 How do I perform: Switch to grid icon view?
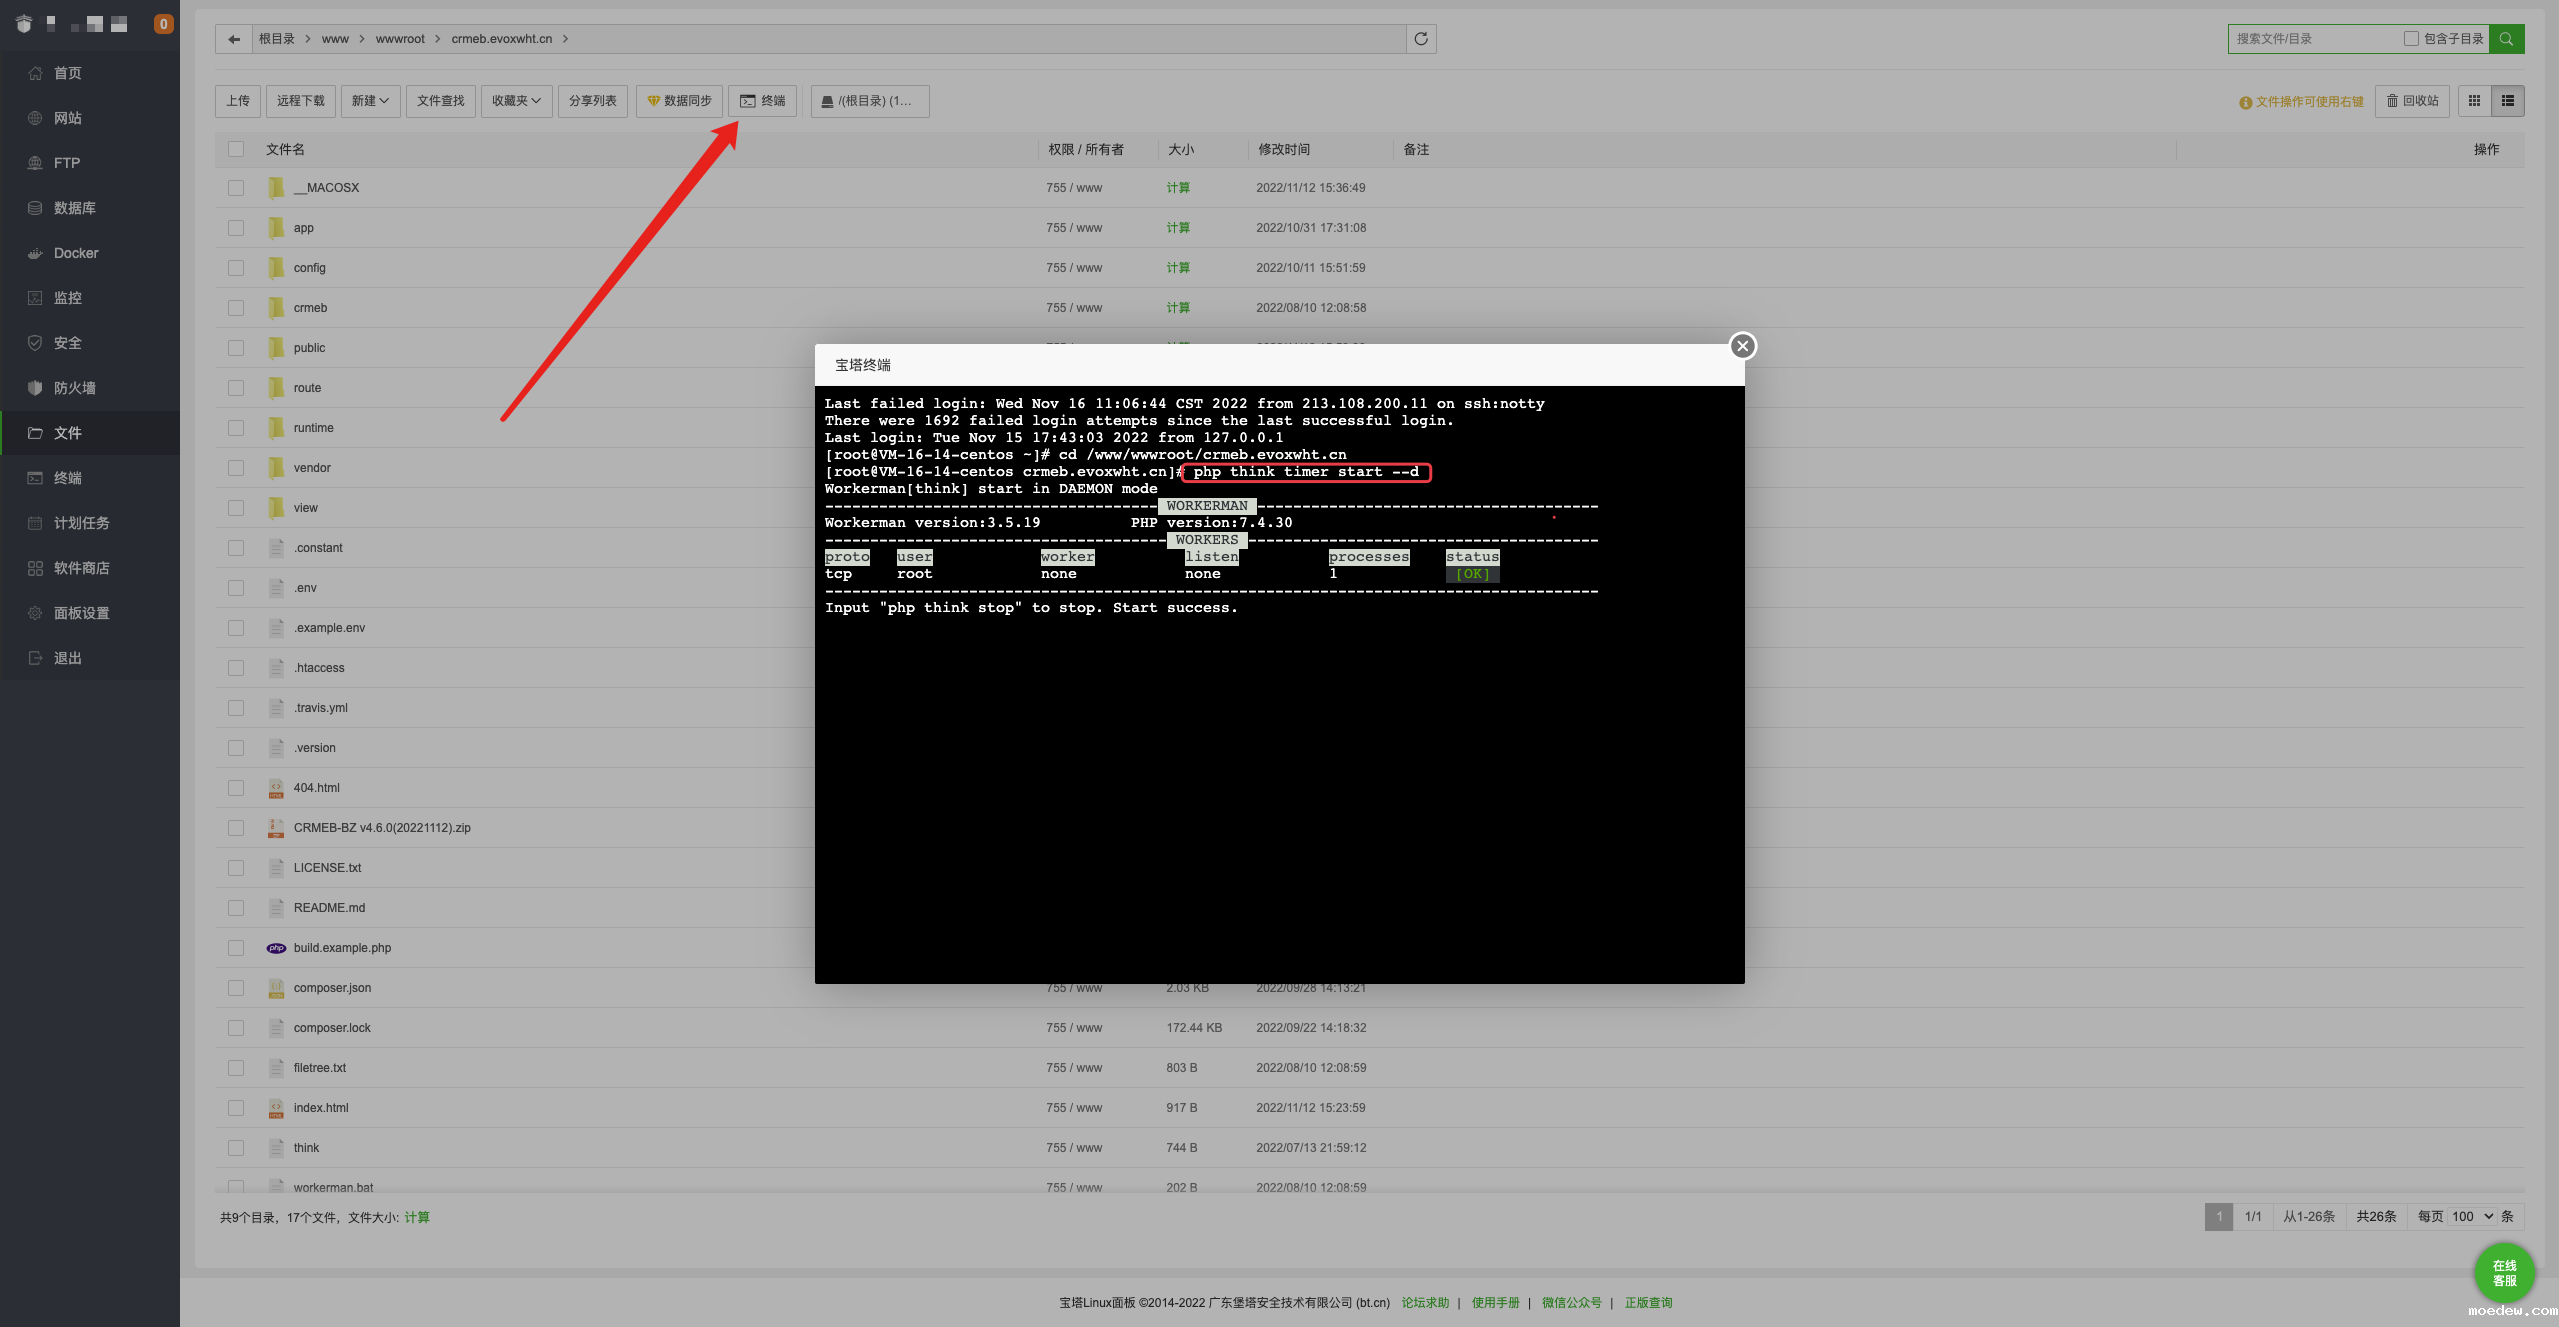click(x=2474, y=101)
